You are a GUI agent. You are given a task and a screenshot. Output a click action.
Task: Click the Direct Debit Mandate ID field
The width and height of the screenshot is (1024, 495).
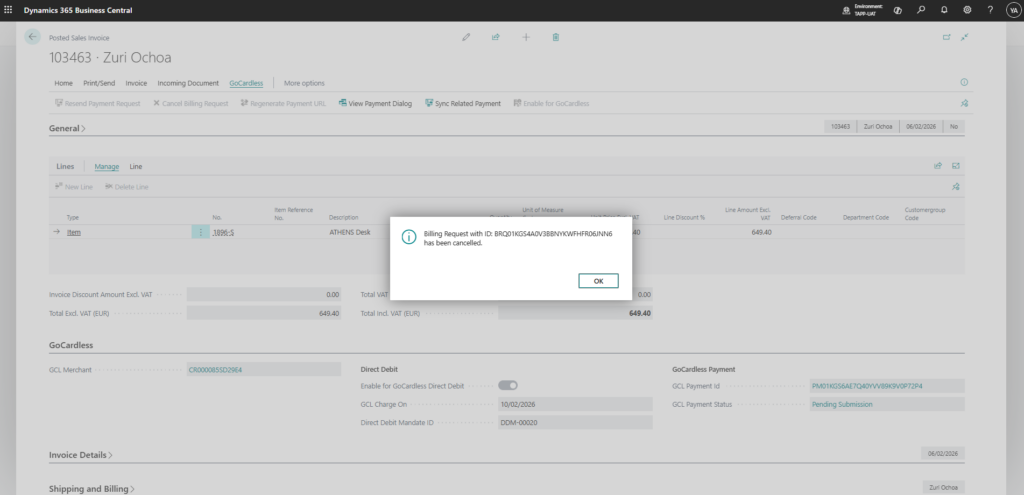[x=574, y=423]
